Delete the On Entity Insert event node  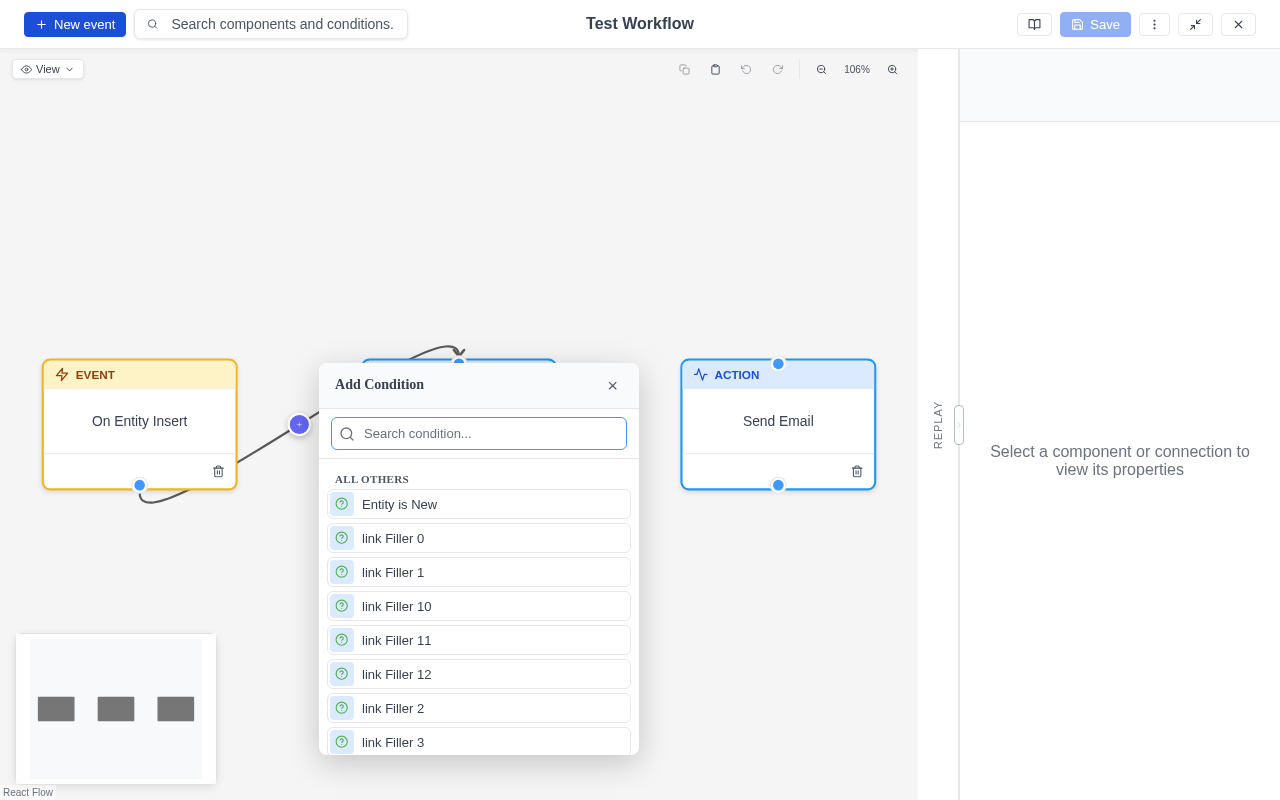(x=218, y=471)
